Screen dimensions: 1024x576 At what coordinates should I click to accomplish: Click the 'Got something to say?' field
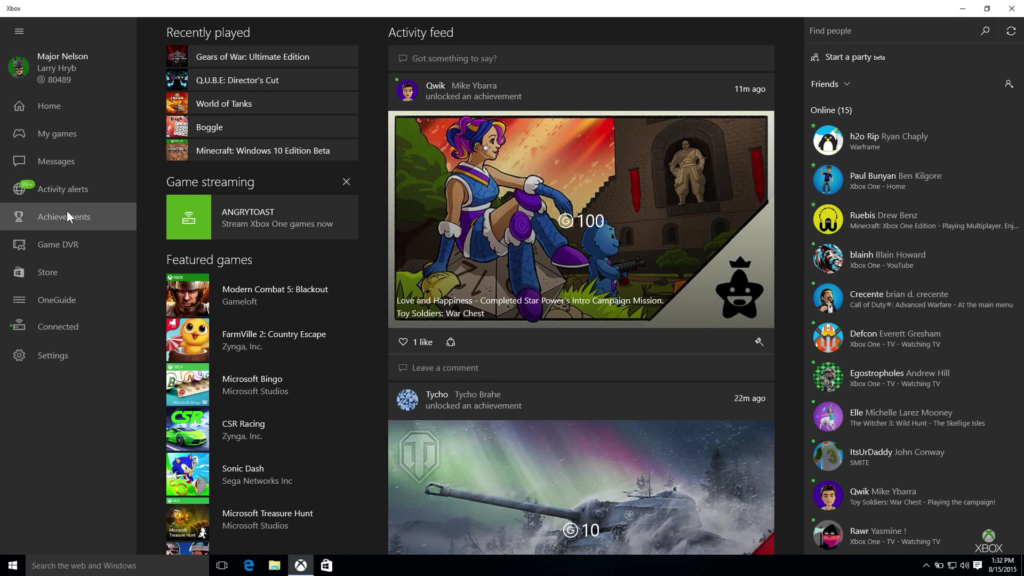pos(580,59)
